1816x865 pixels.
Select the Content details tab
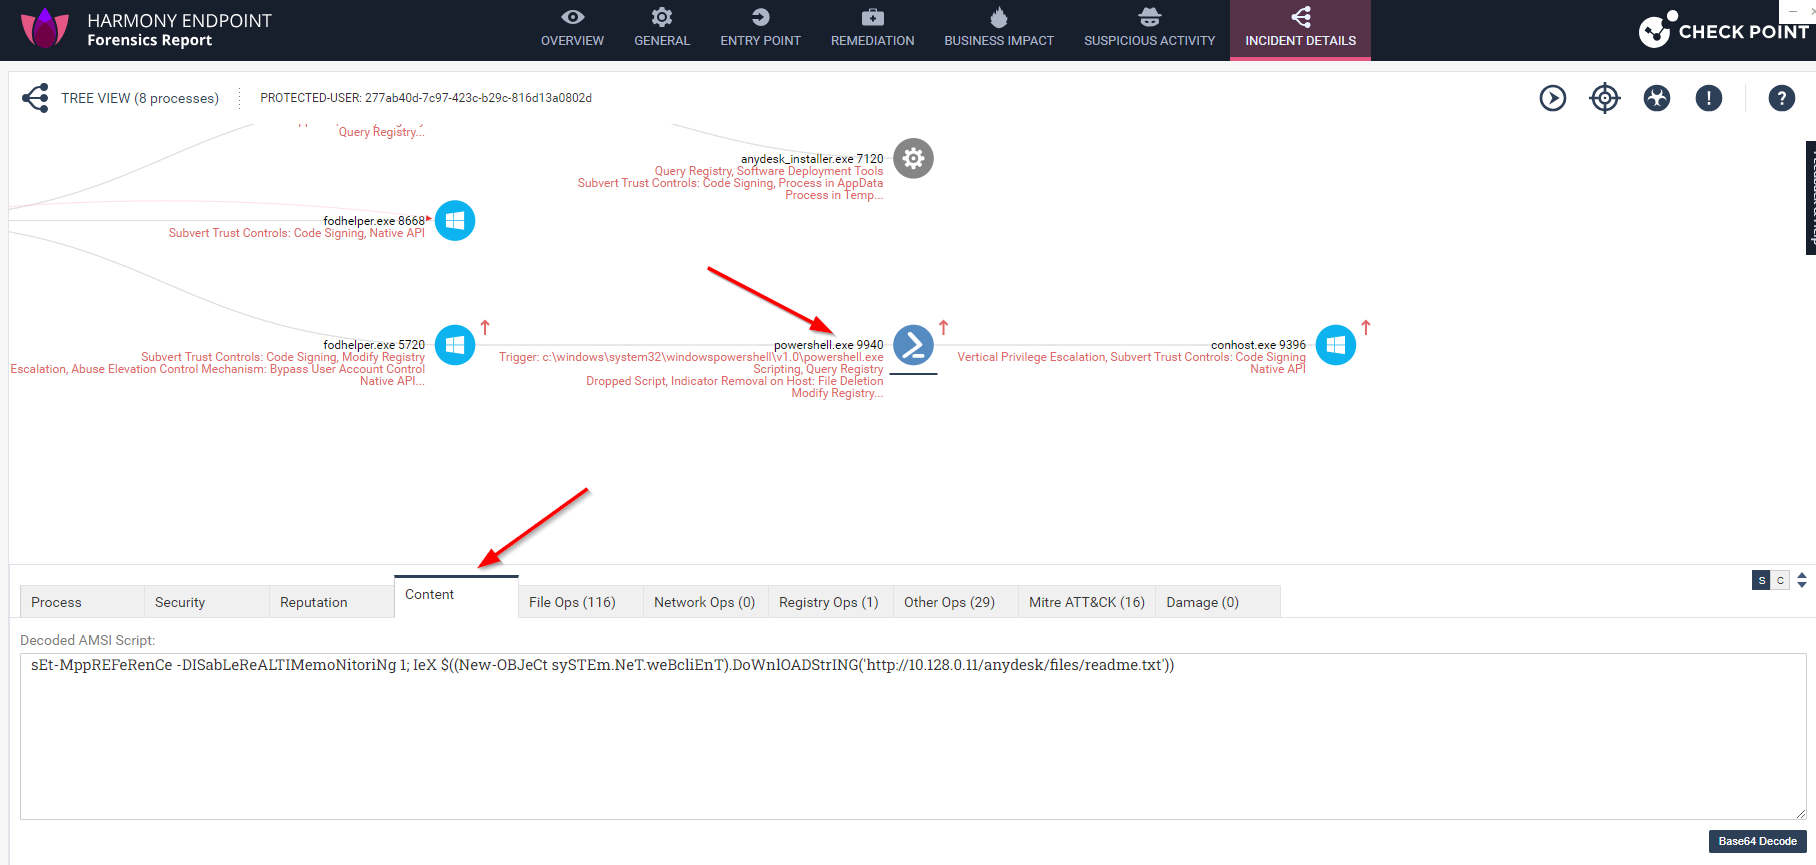click(456, 596)
